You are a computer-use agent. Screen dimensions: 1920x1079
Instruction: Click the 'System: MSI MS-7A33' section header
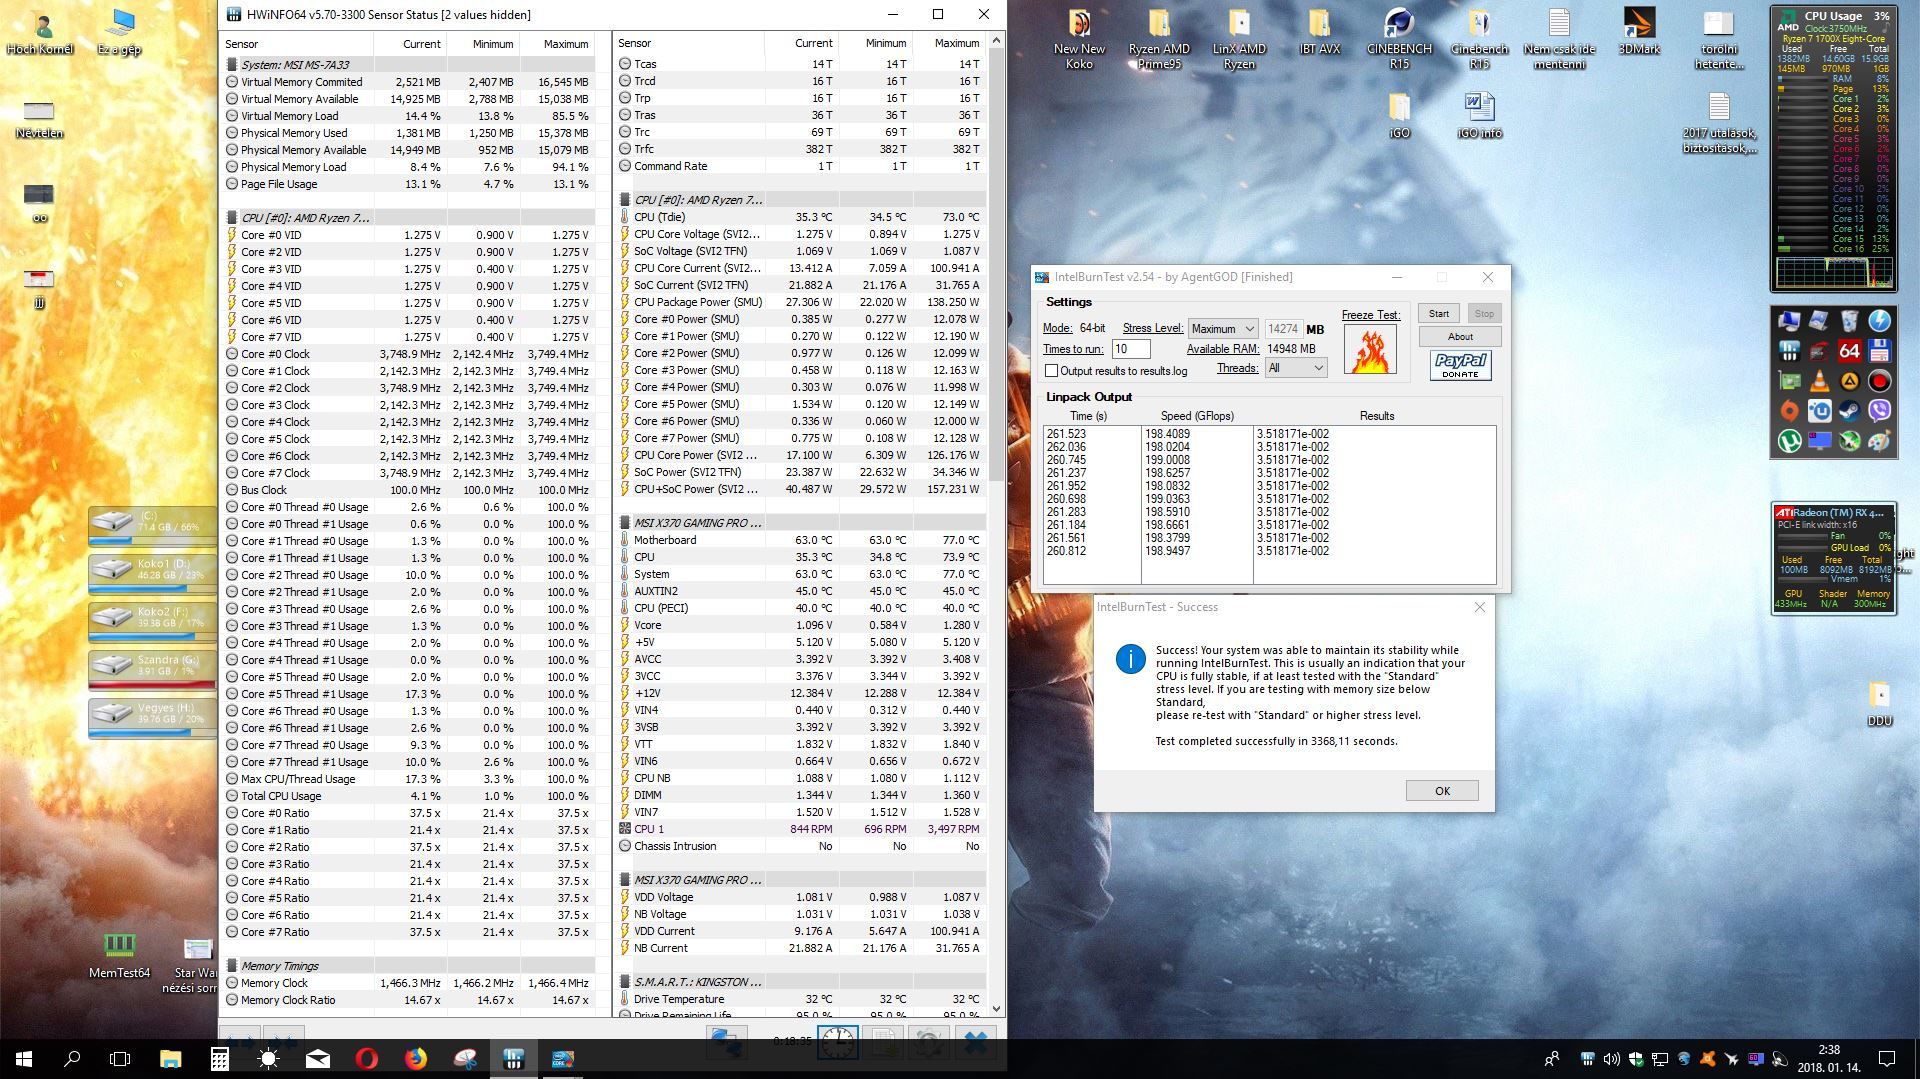(x=407, y=65)
